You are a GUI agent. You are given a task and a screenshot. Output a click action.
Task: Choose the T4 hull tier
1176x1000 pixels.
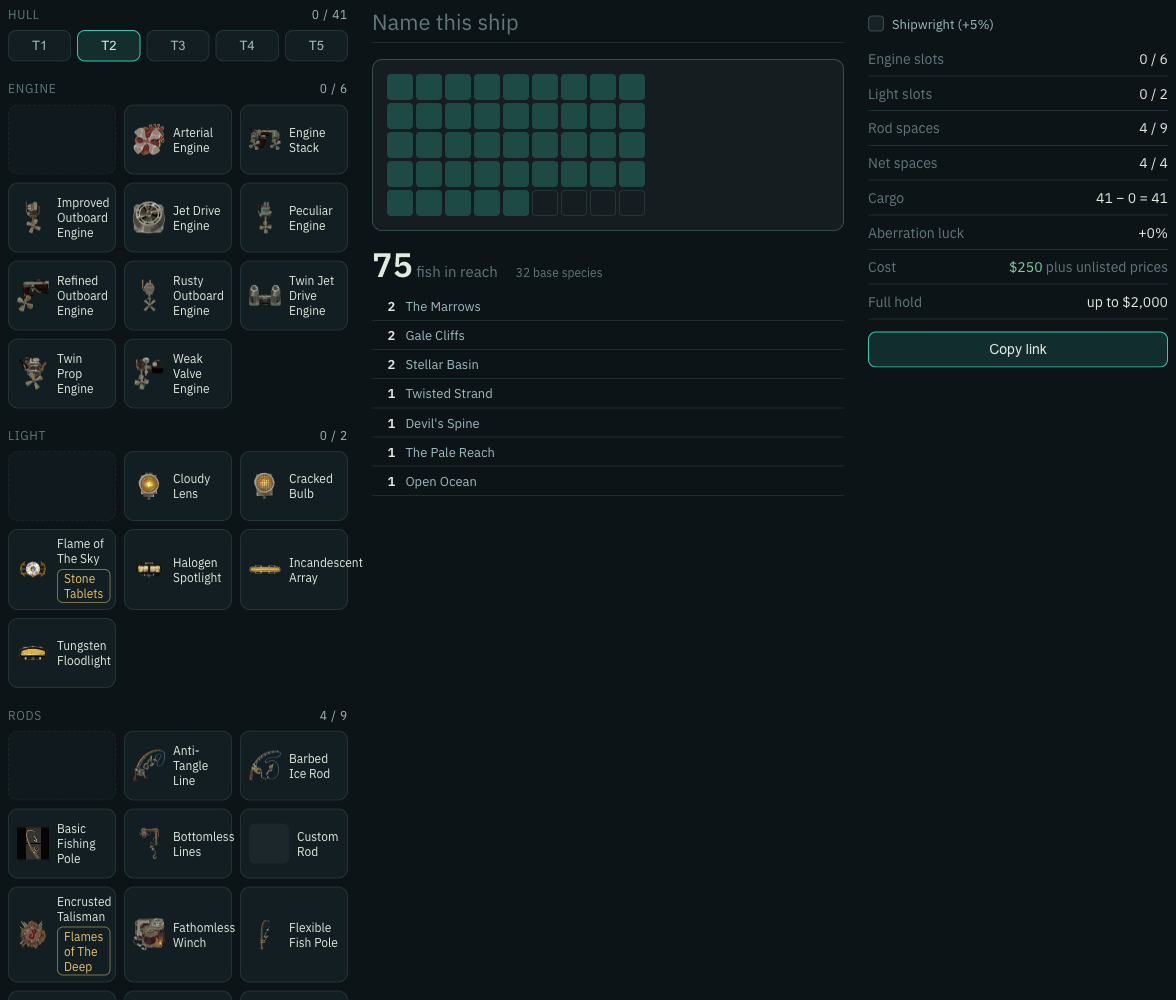247,46
